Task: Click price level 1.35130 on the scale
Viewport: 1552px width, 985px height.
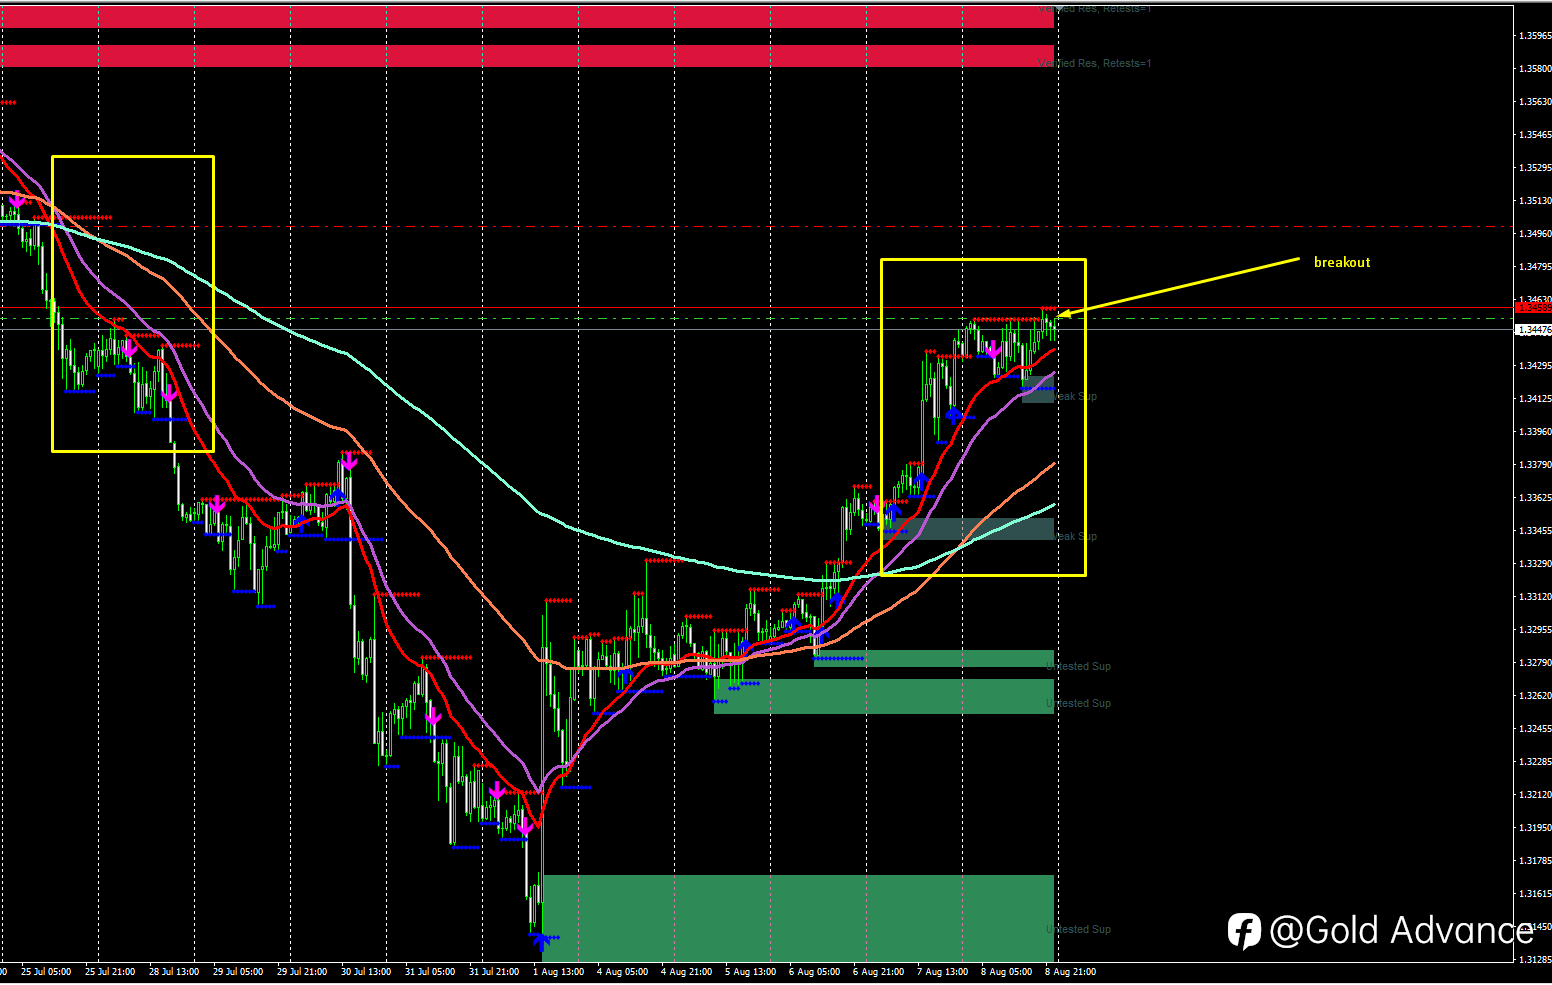Action: click(1535, 201)
